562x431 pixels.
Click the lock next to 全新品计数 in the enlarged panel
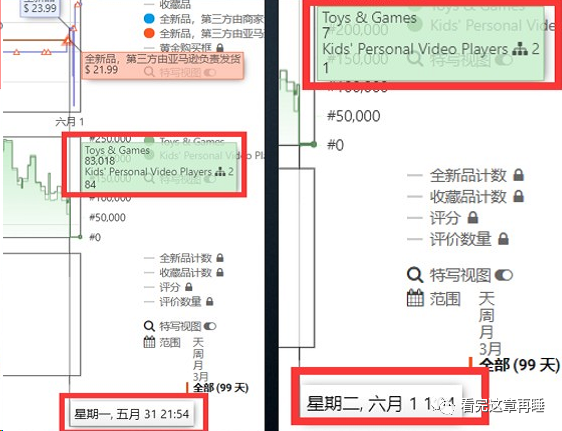pyautogui.click(x=518, y=175)
